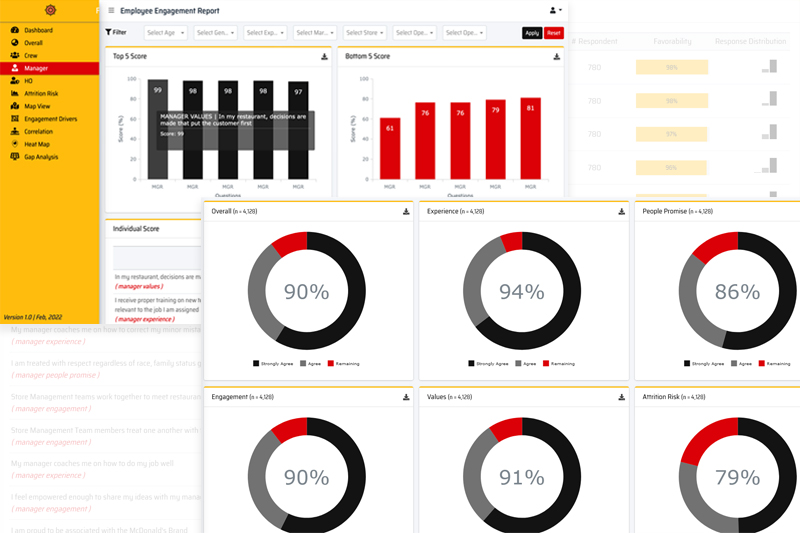Open the first Select Ope.. dropdown
800x533 pixels.
pos(414,33)
